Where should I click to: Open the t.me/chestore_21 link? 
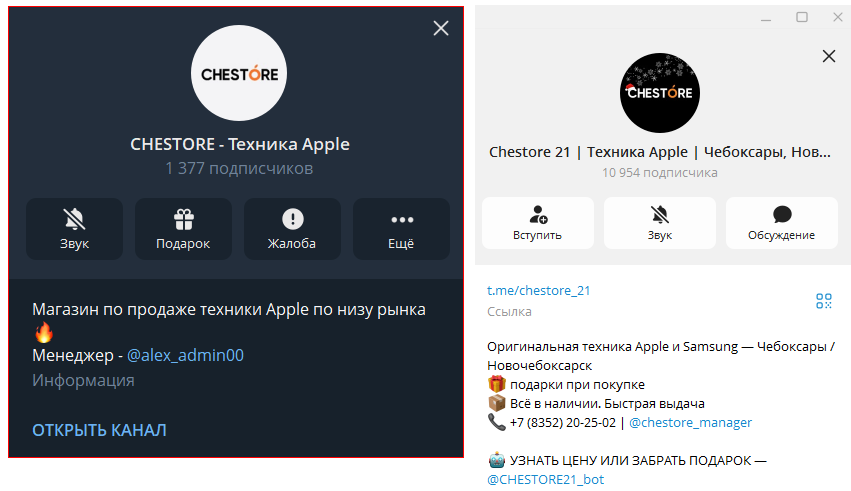click(538, 290)
